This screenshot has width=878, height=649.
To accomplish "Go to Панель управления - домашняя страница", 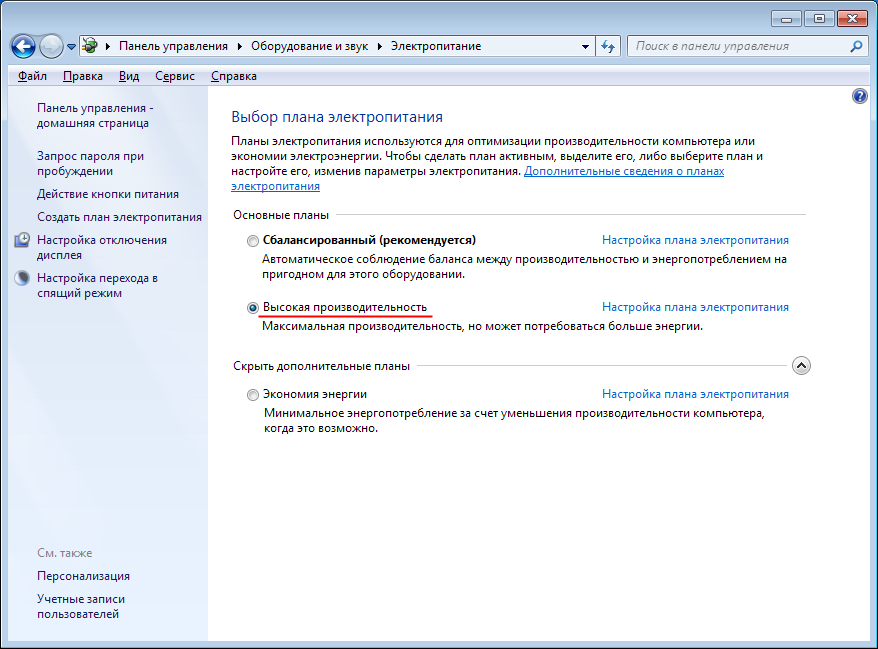I will coord(95,115).
